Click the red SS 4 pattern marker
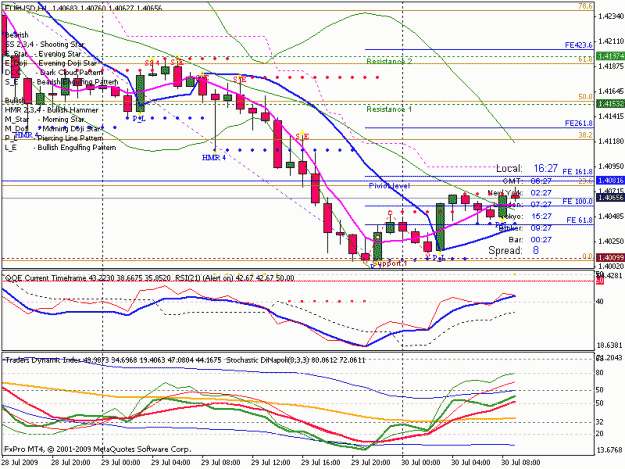The image size is (625, 469). click(x=152, y=63)
